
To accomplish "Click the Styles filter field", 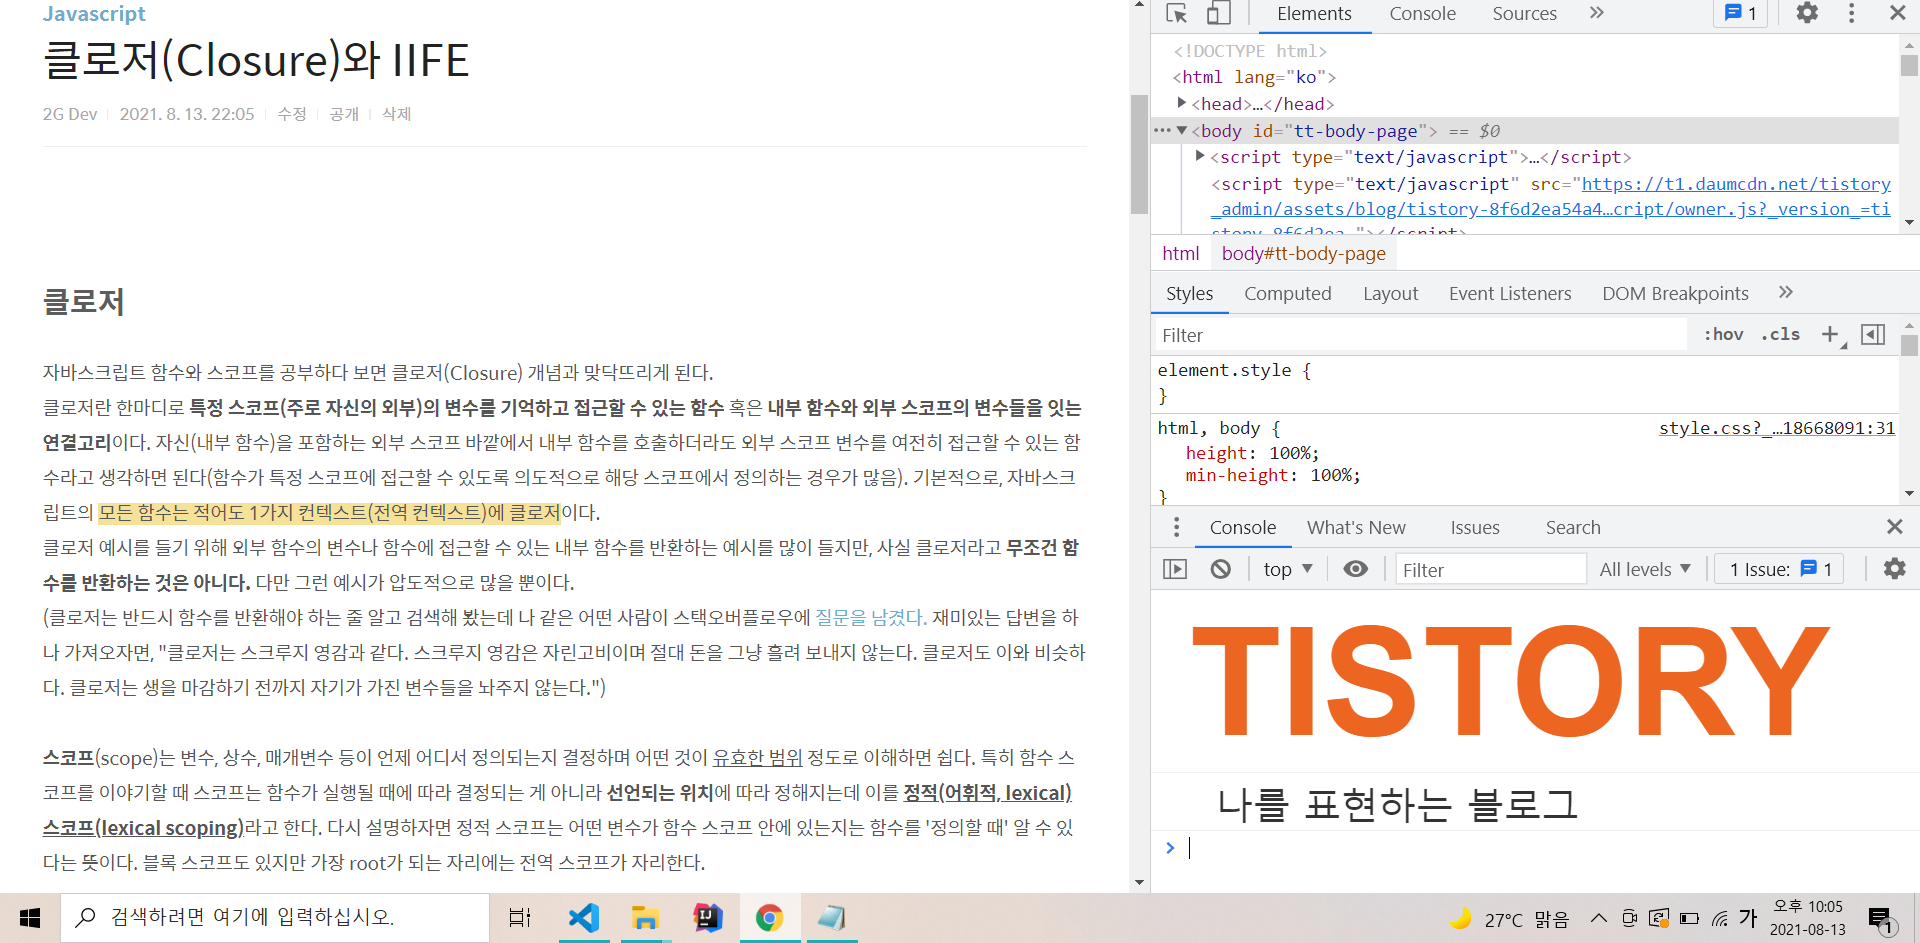I will pyautogui.click(x=1420, y=336).
